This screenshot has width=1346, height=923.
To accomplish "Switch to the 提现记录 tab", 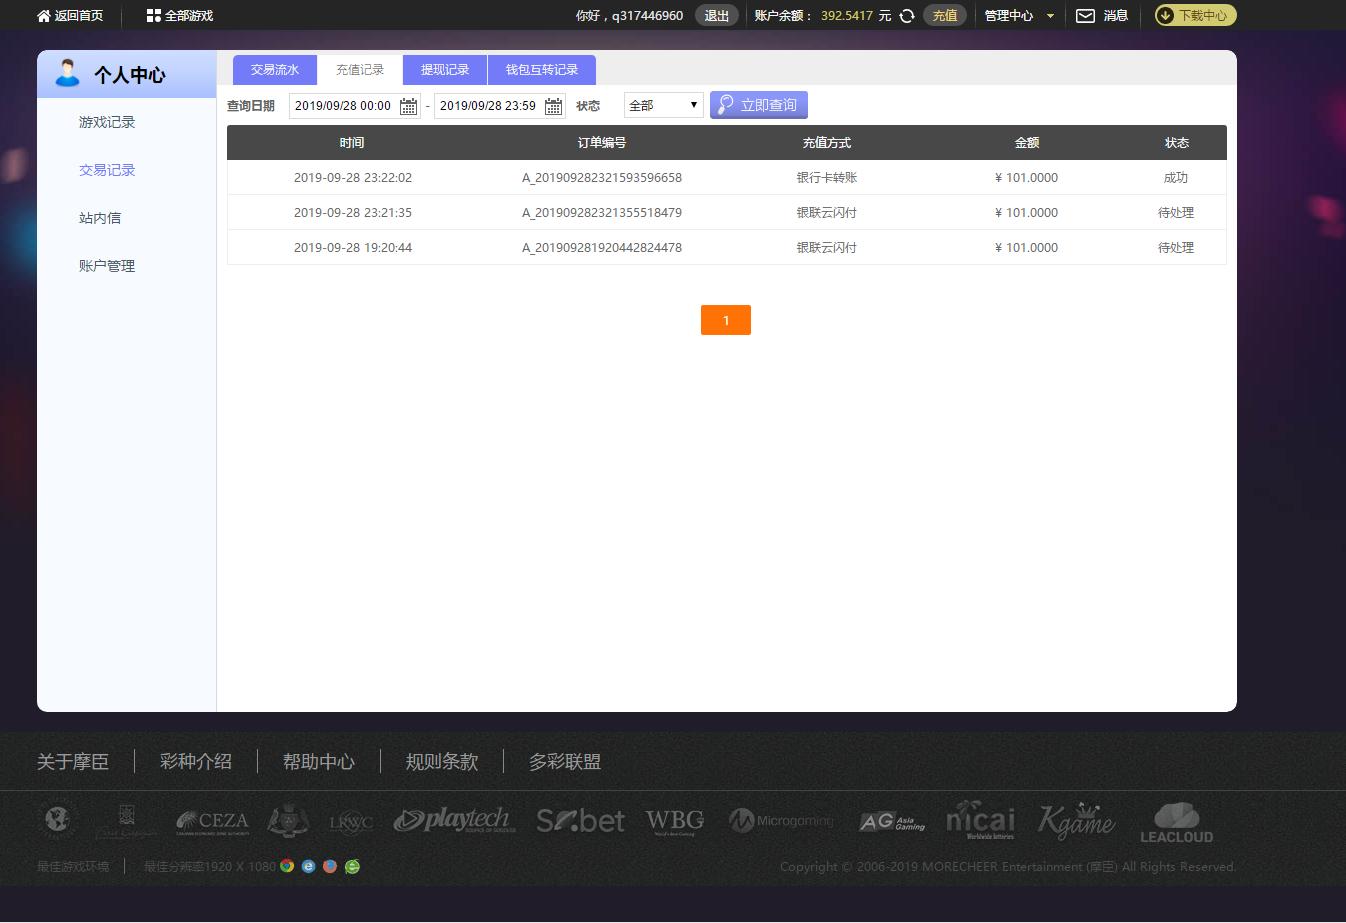I will tap(444, 69).
